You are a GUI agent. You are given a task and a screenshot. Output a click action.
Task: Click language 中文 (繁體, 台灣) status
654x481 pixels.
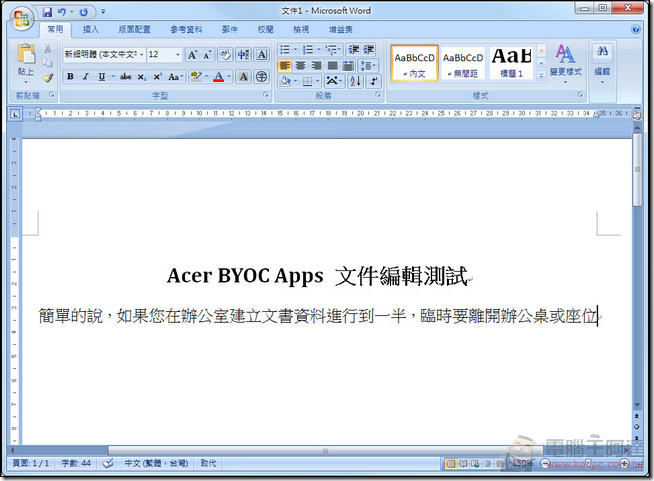[156, 463]
